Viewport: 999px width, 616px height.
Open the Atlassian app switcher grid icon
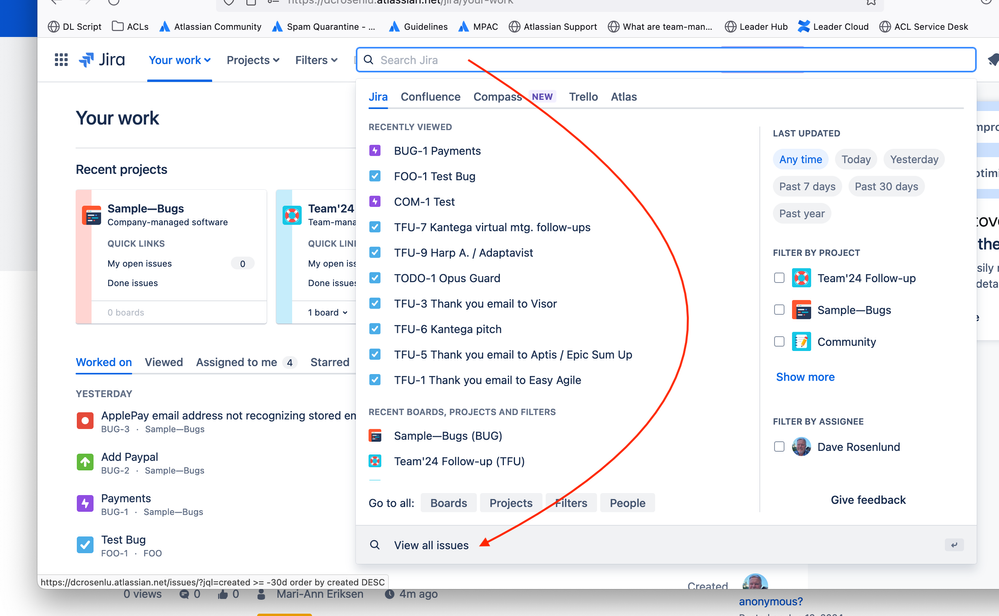[x=60, y=59]
